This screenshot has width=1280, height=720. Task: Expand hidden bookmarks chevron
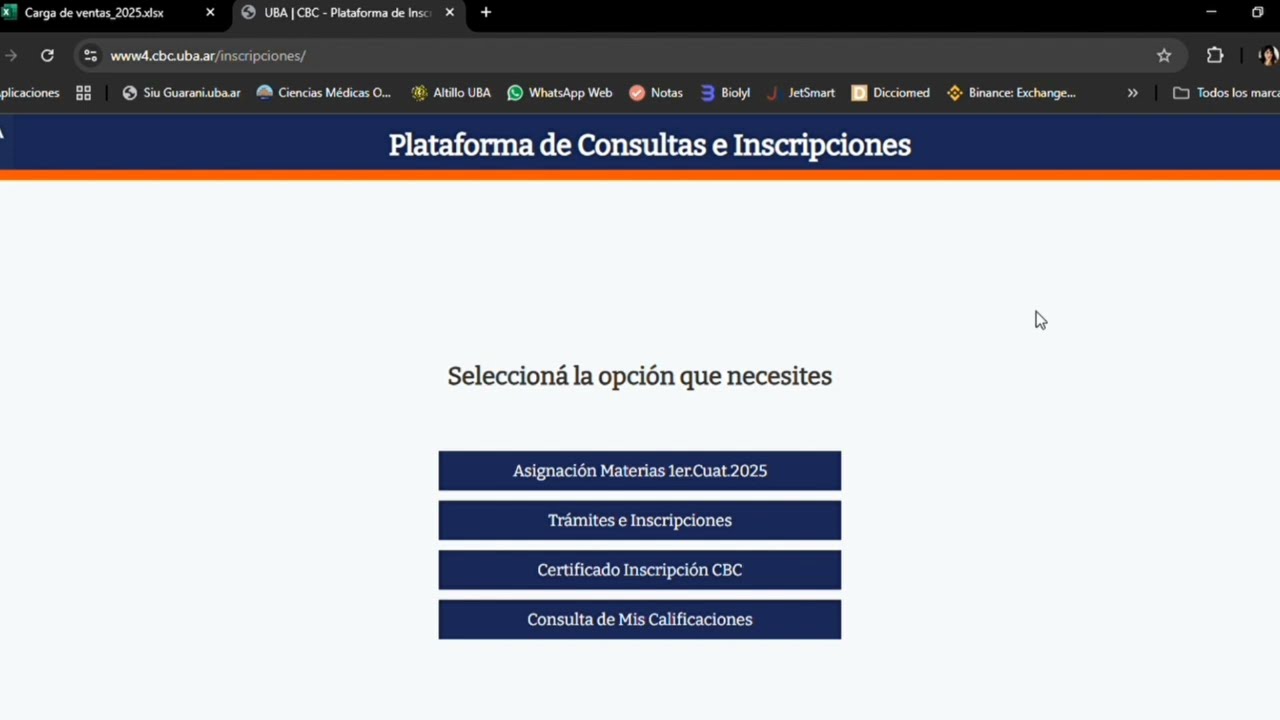1132,93
